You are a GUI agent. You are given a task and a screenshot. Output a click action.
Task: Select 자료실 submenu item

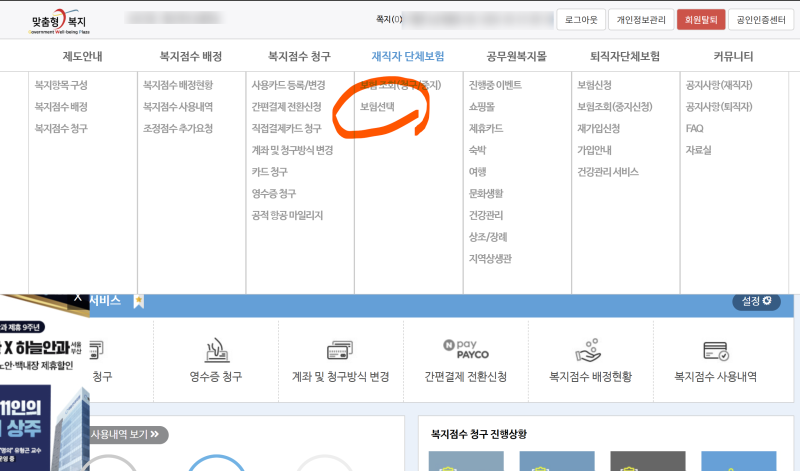pyautogui.click(x=698, y=150)
